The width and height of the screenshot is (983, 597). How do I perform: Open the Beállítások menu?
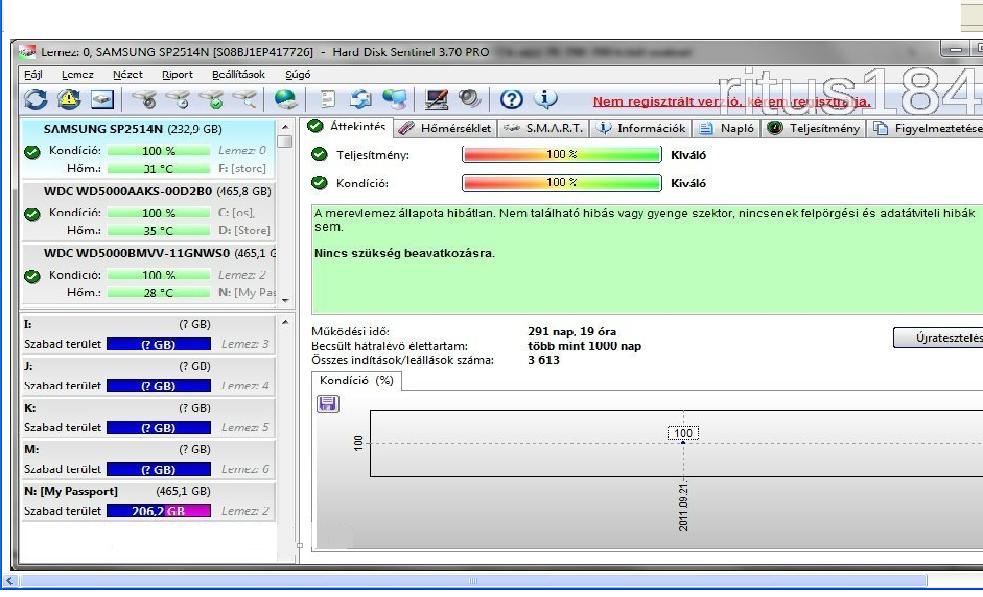point(238,75)
